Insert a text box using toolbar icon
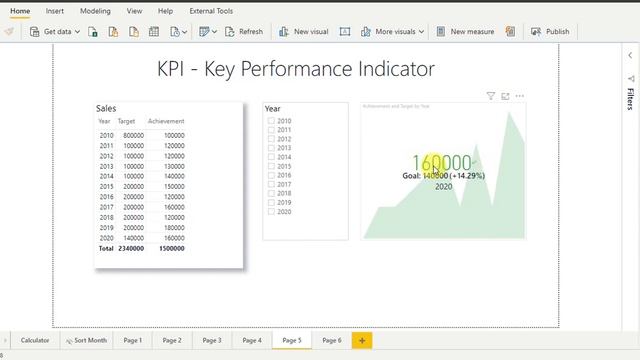 345,31
